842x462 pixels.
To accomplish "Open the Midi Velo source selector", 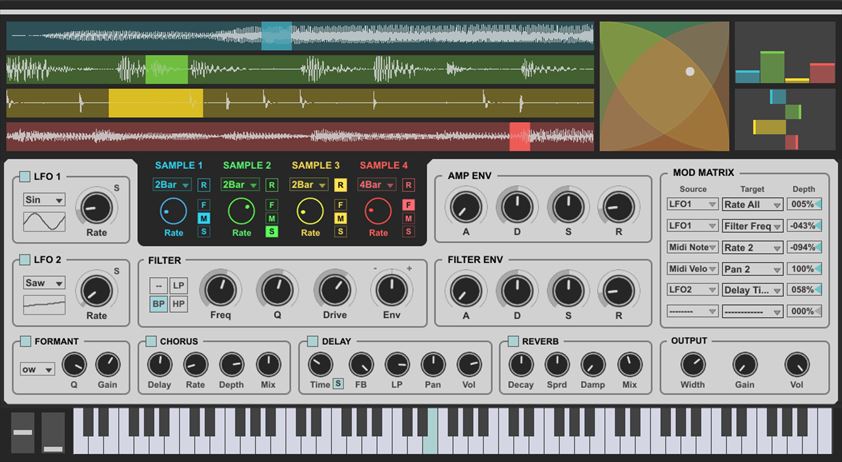I will [x=692, y=269].
